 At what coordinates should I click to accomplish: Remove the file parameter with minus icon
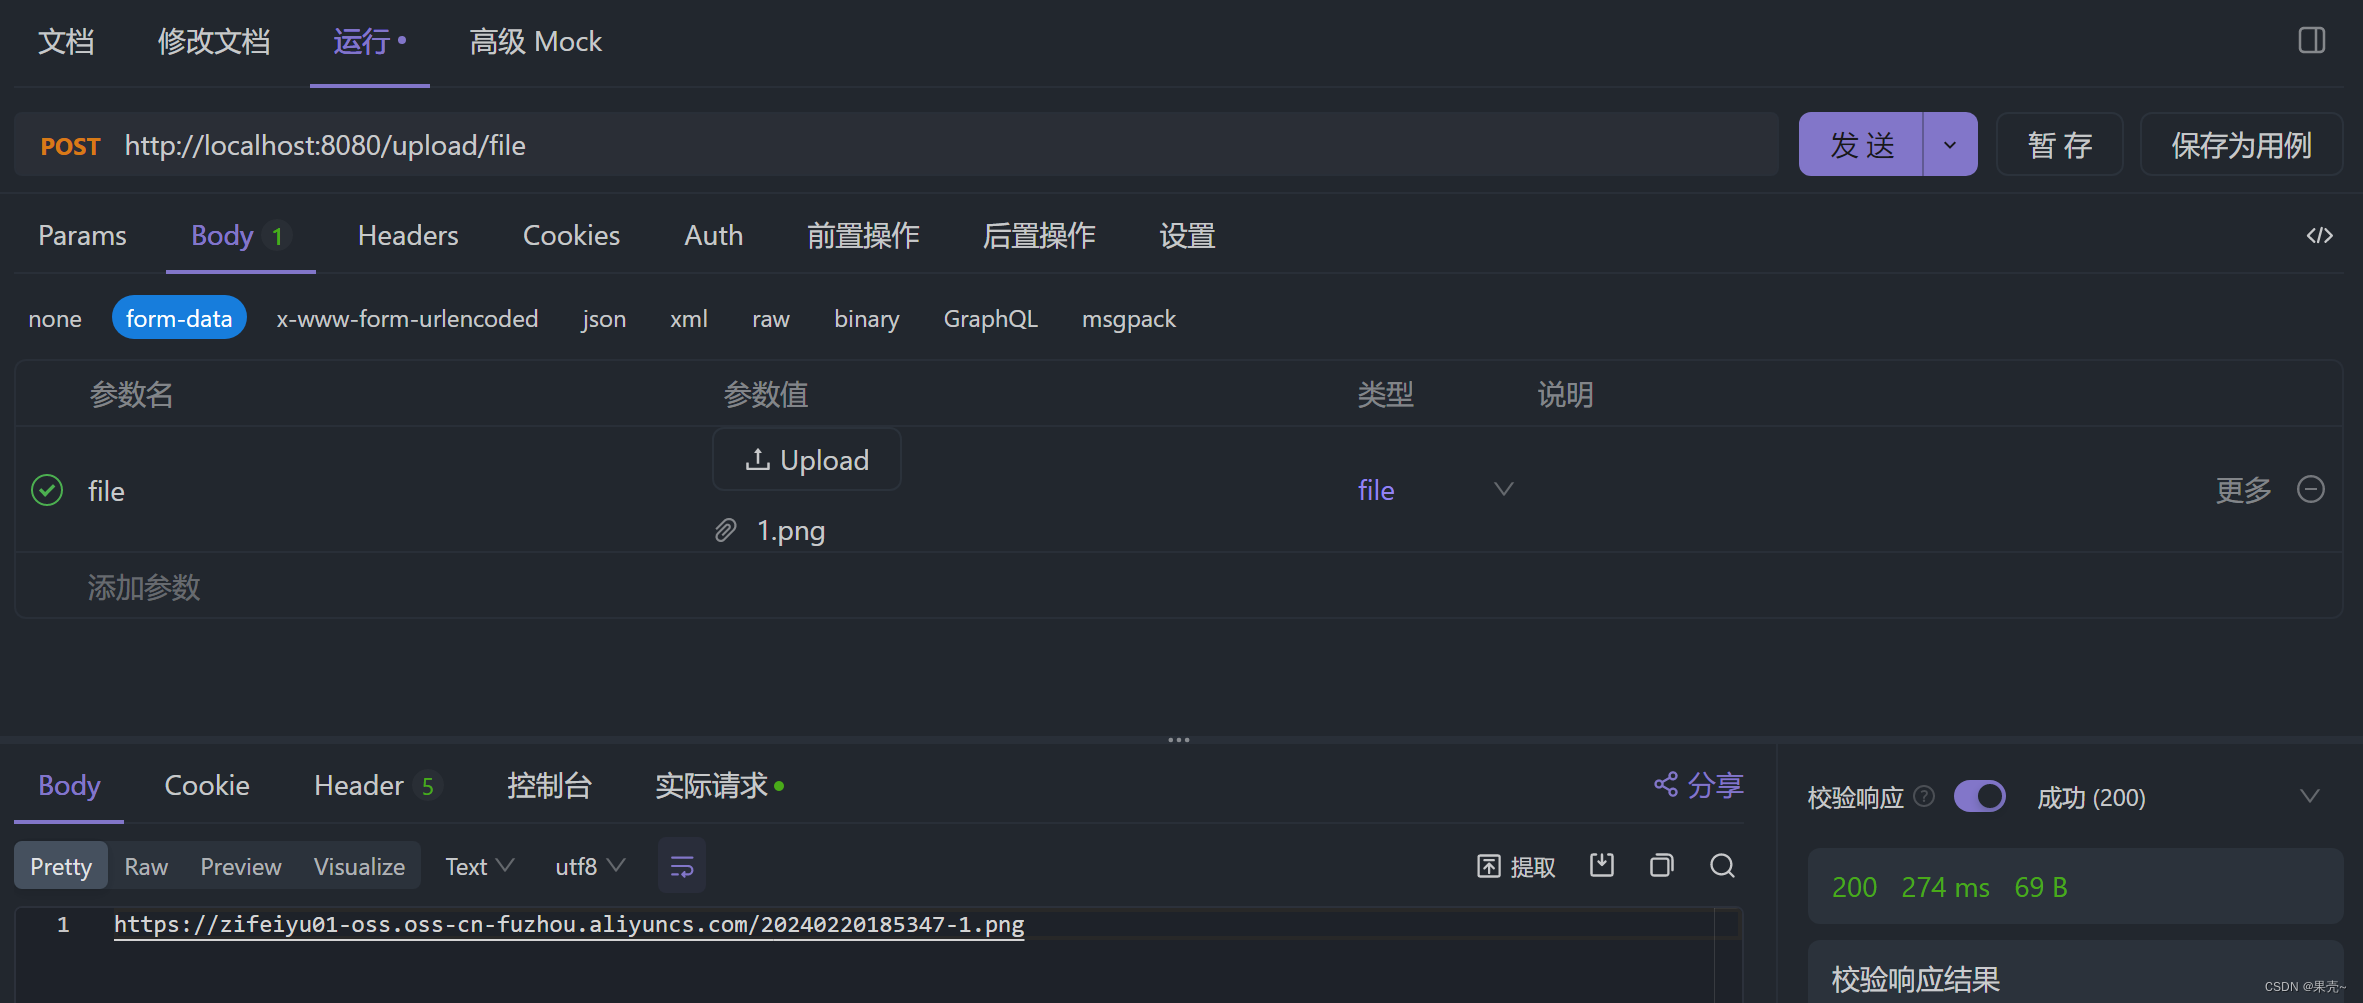coord(2311,489)
